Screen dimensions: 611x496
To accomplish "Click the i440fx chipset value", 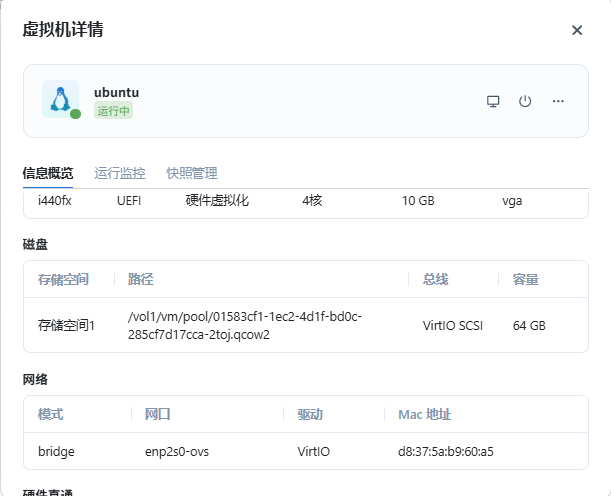I will (55, 201).
